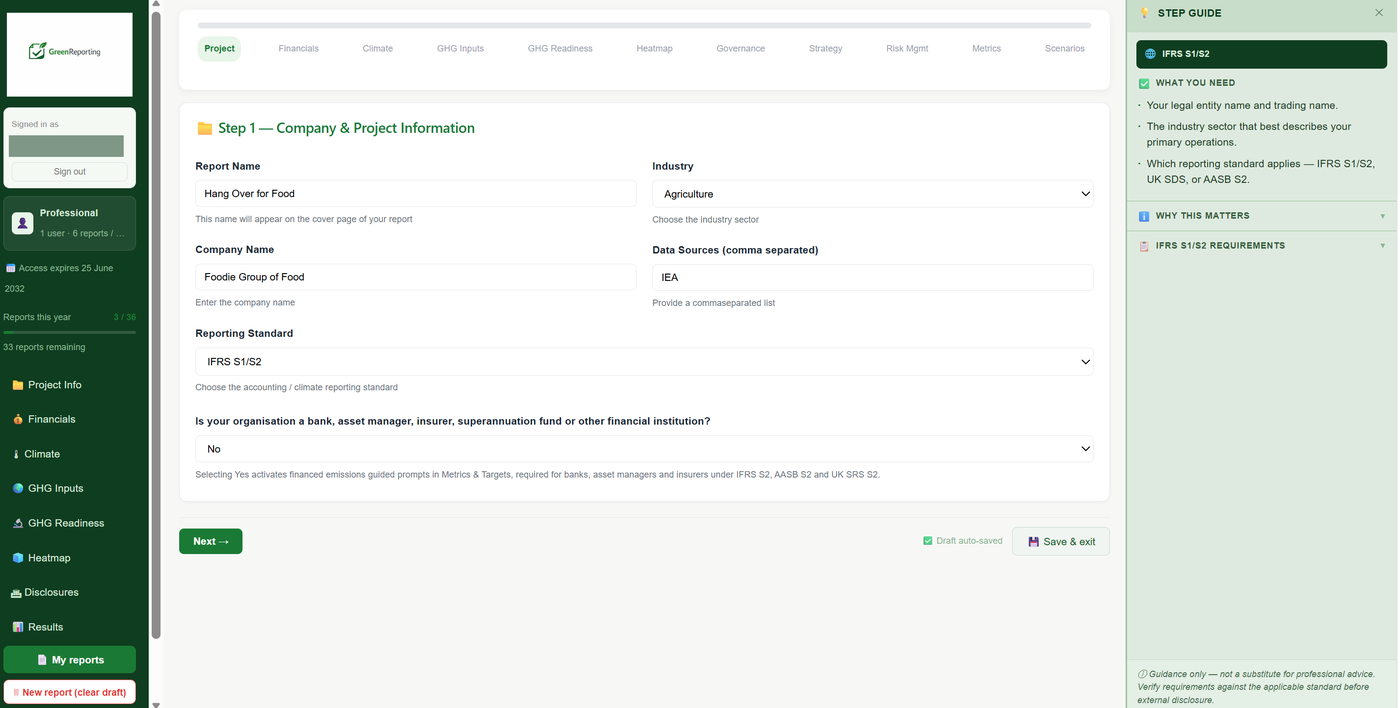The width and height of the screenshot is (1400, 708).
Task: Open the Governance step tab
Action: tap(741, 48)
